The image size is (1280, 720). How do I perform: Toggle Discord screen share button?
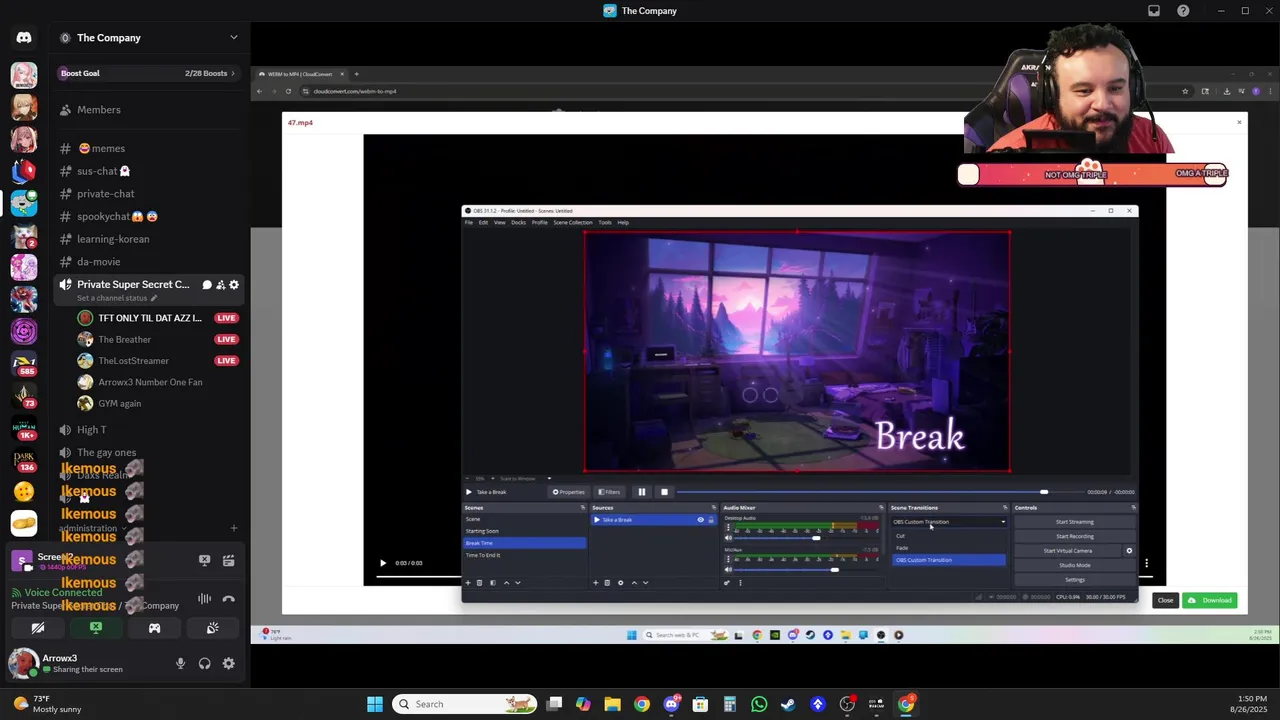(x=96, y=628)
